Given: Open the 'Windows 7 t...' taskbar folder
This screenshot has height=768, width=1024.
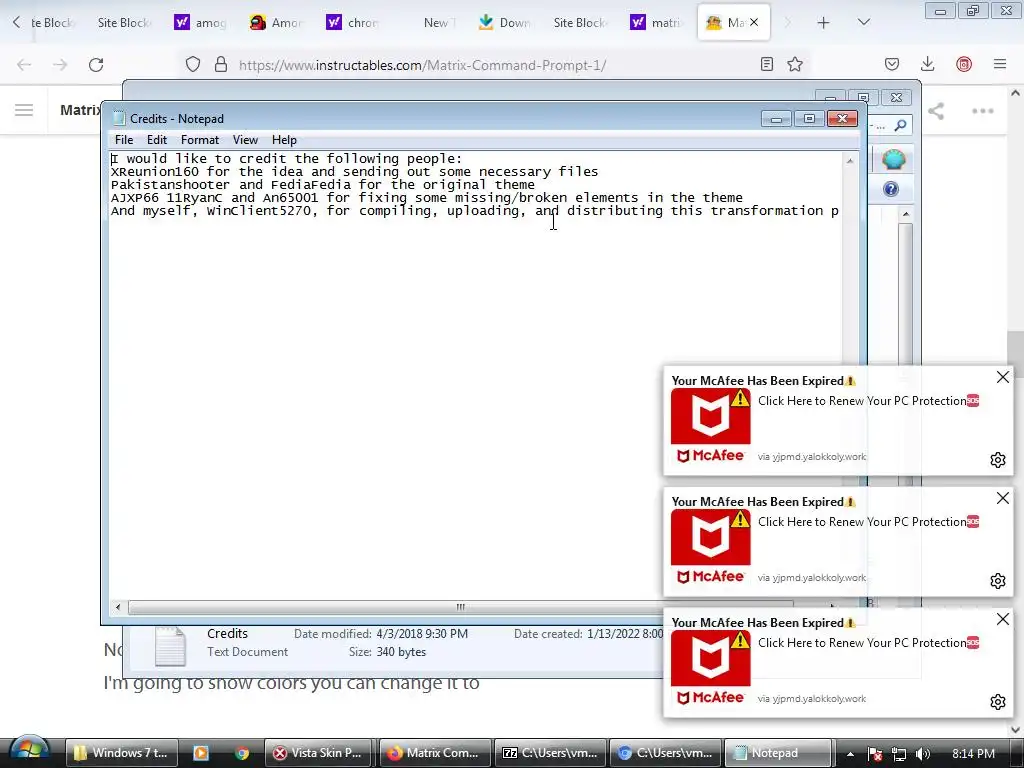Looking at the screenshot, I should (122, 753).
